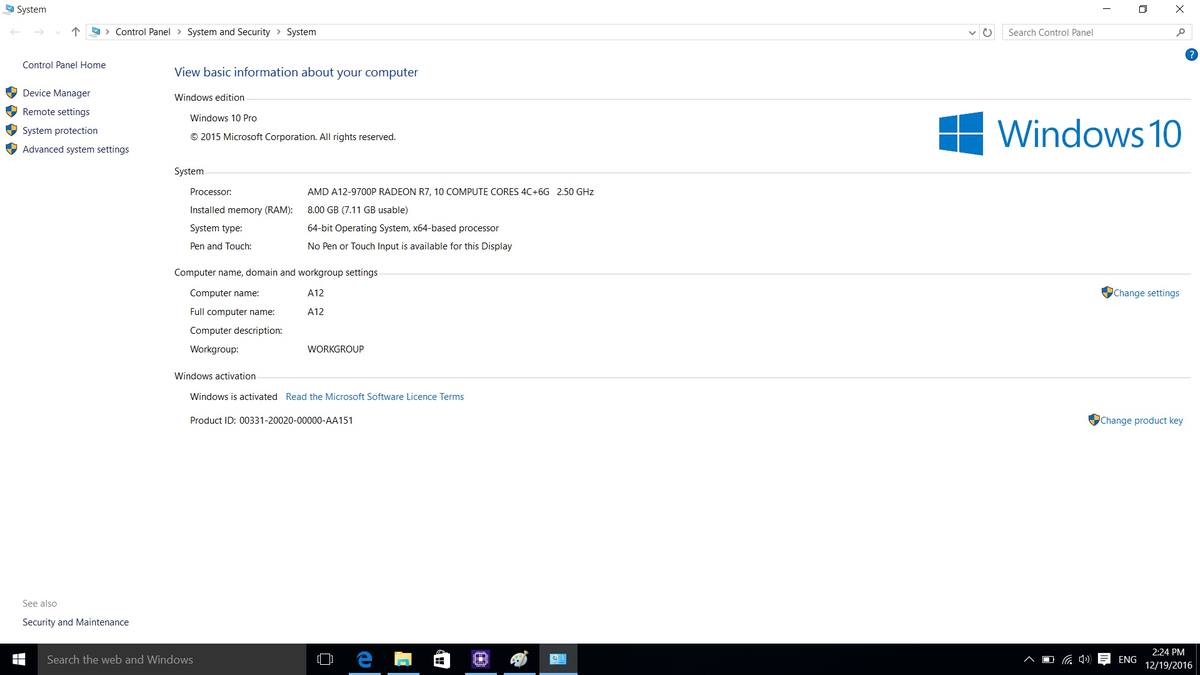Open Task View on the taskbar
The image size is (1200, 675).
325,660
